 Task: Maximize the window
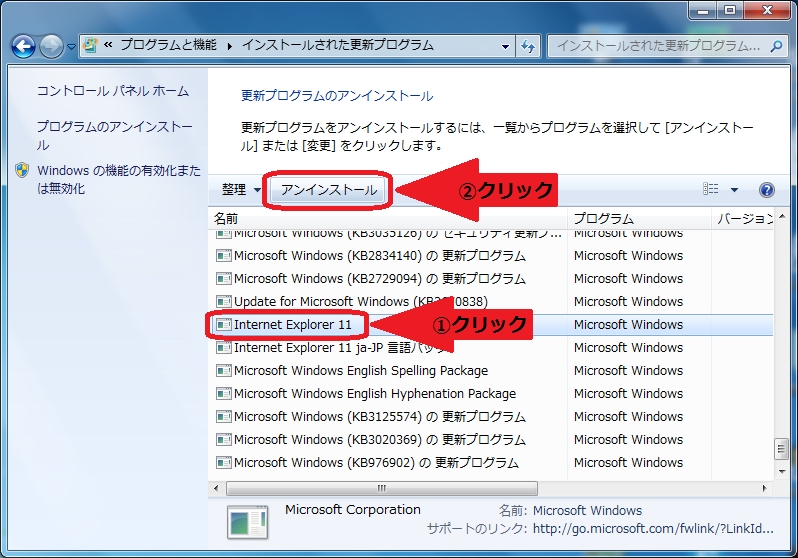(730, 10)
